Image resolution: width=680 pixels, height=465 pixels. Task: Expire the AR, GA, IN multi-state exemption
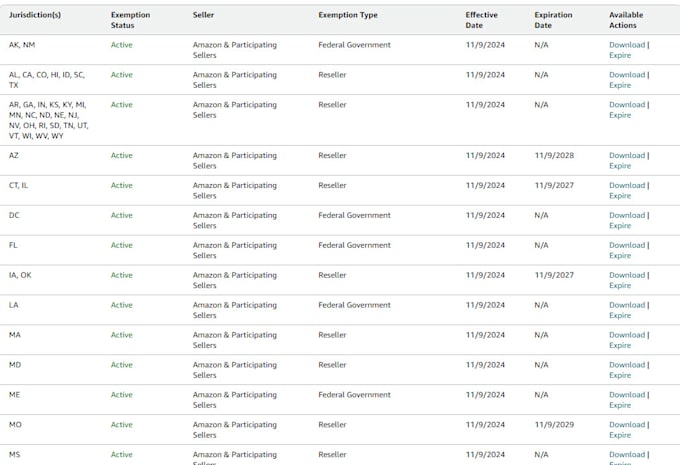[620, 115]
